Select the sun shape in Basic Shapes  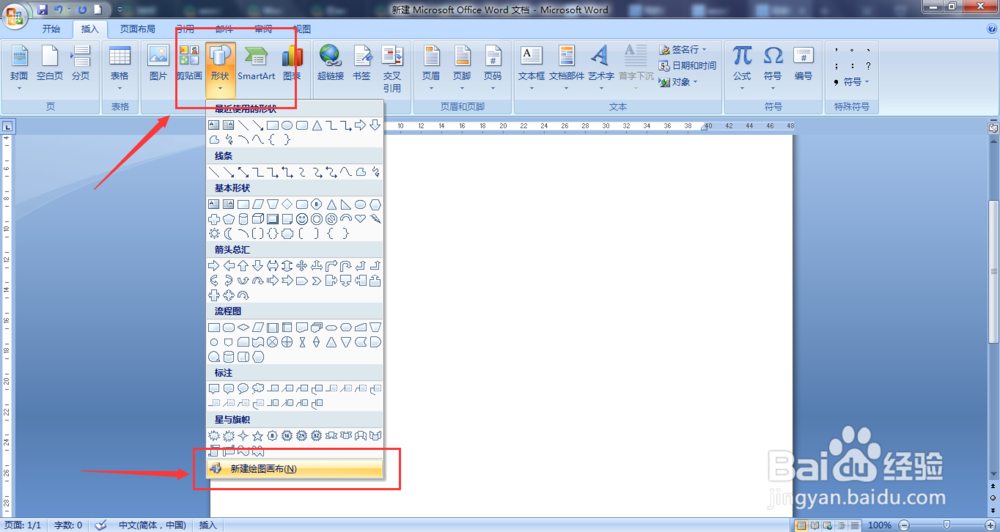[x=214, y=233]
